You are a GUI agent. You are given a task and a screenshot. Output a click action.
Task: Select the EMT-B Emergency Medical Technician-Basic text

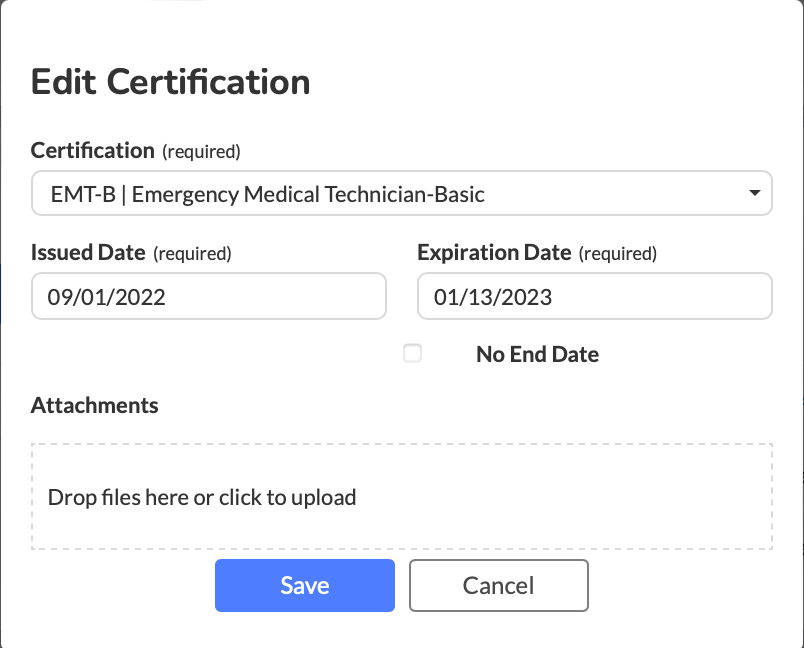267,194
